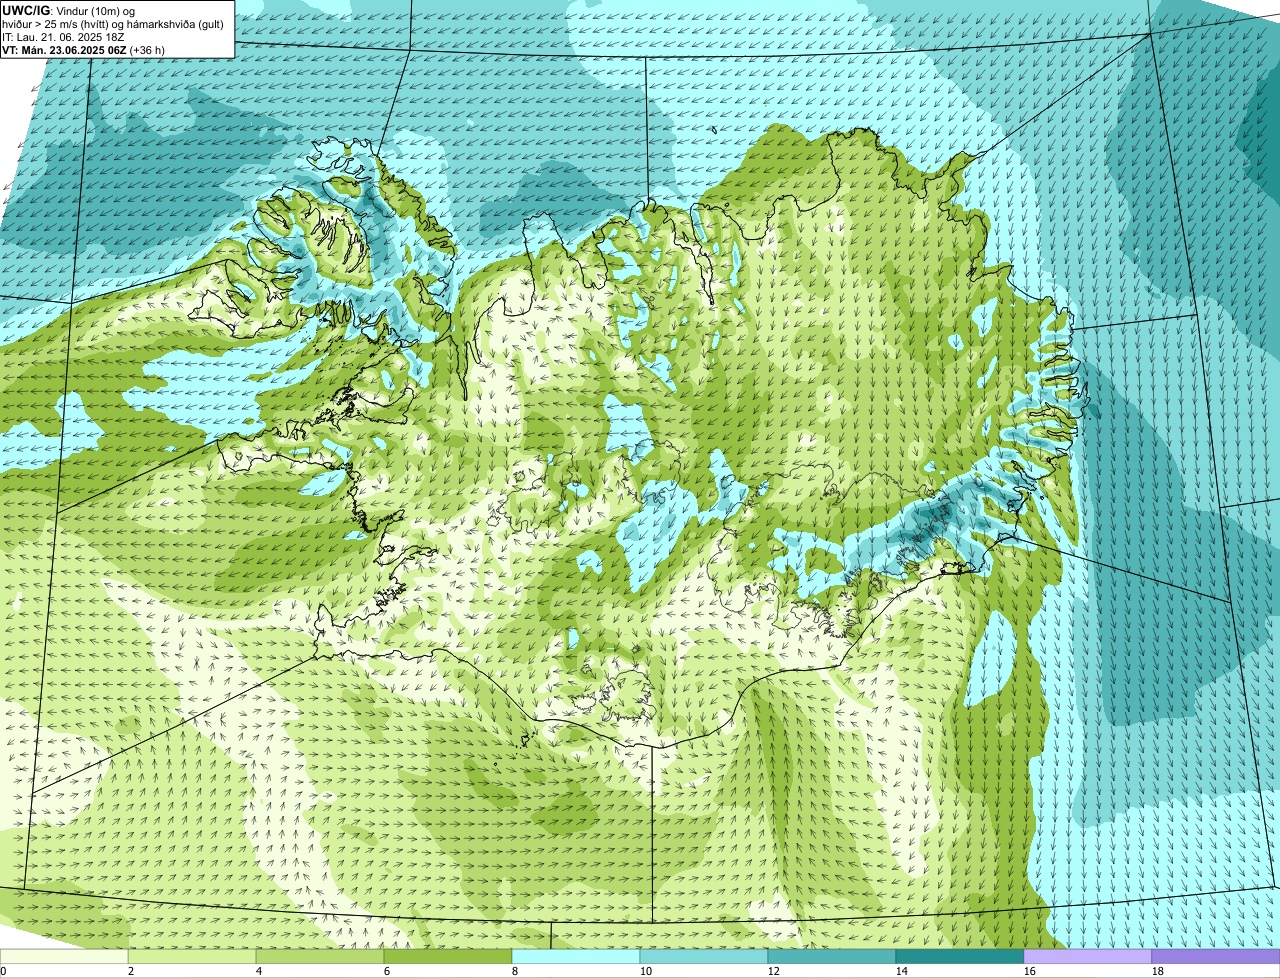This screenshot has height=978, width=1280.
Task: Click the purple swatch right of label 18
Action: tap(1216, 957)
